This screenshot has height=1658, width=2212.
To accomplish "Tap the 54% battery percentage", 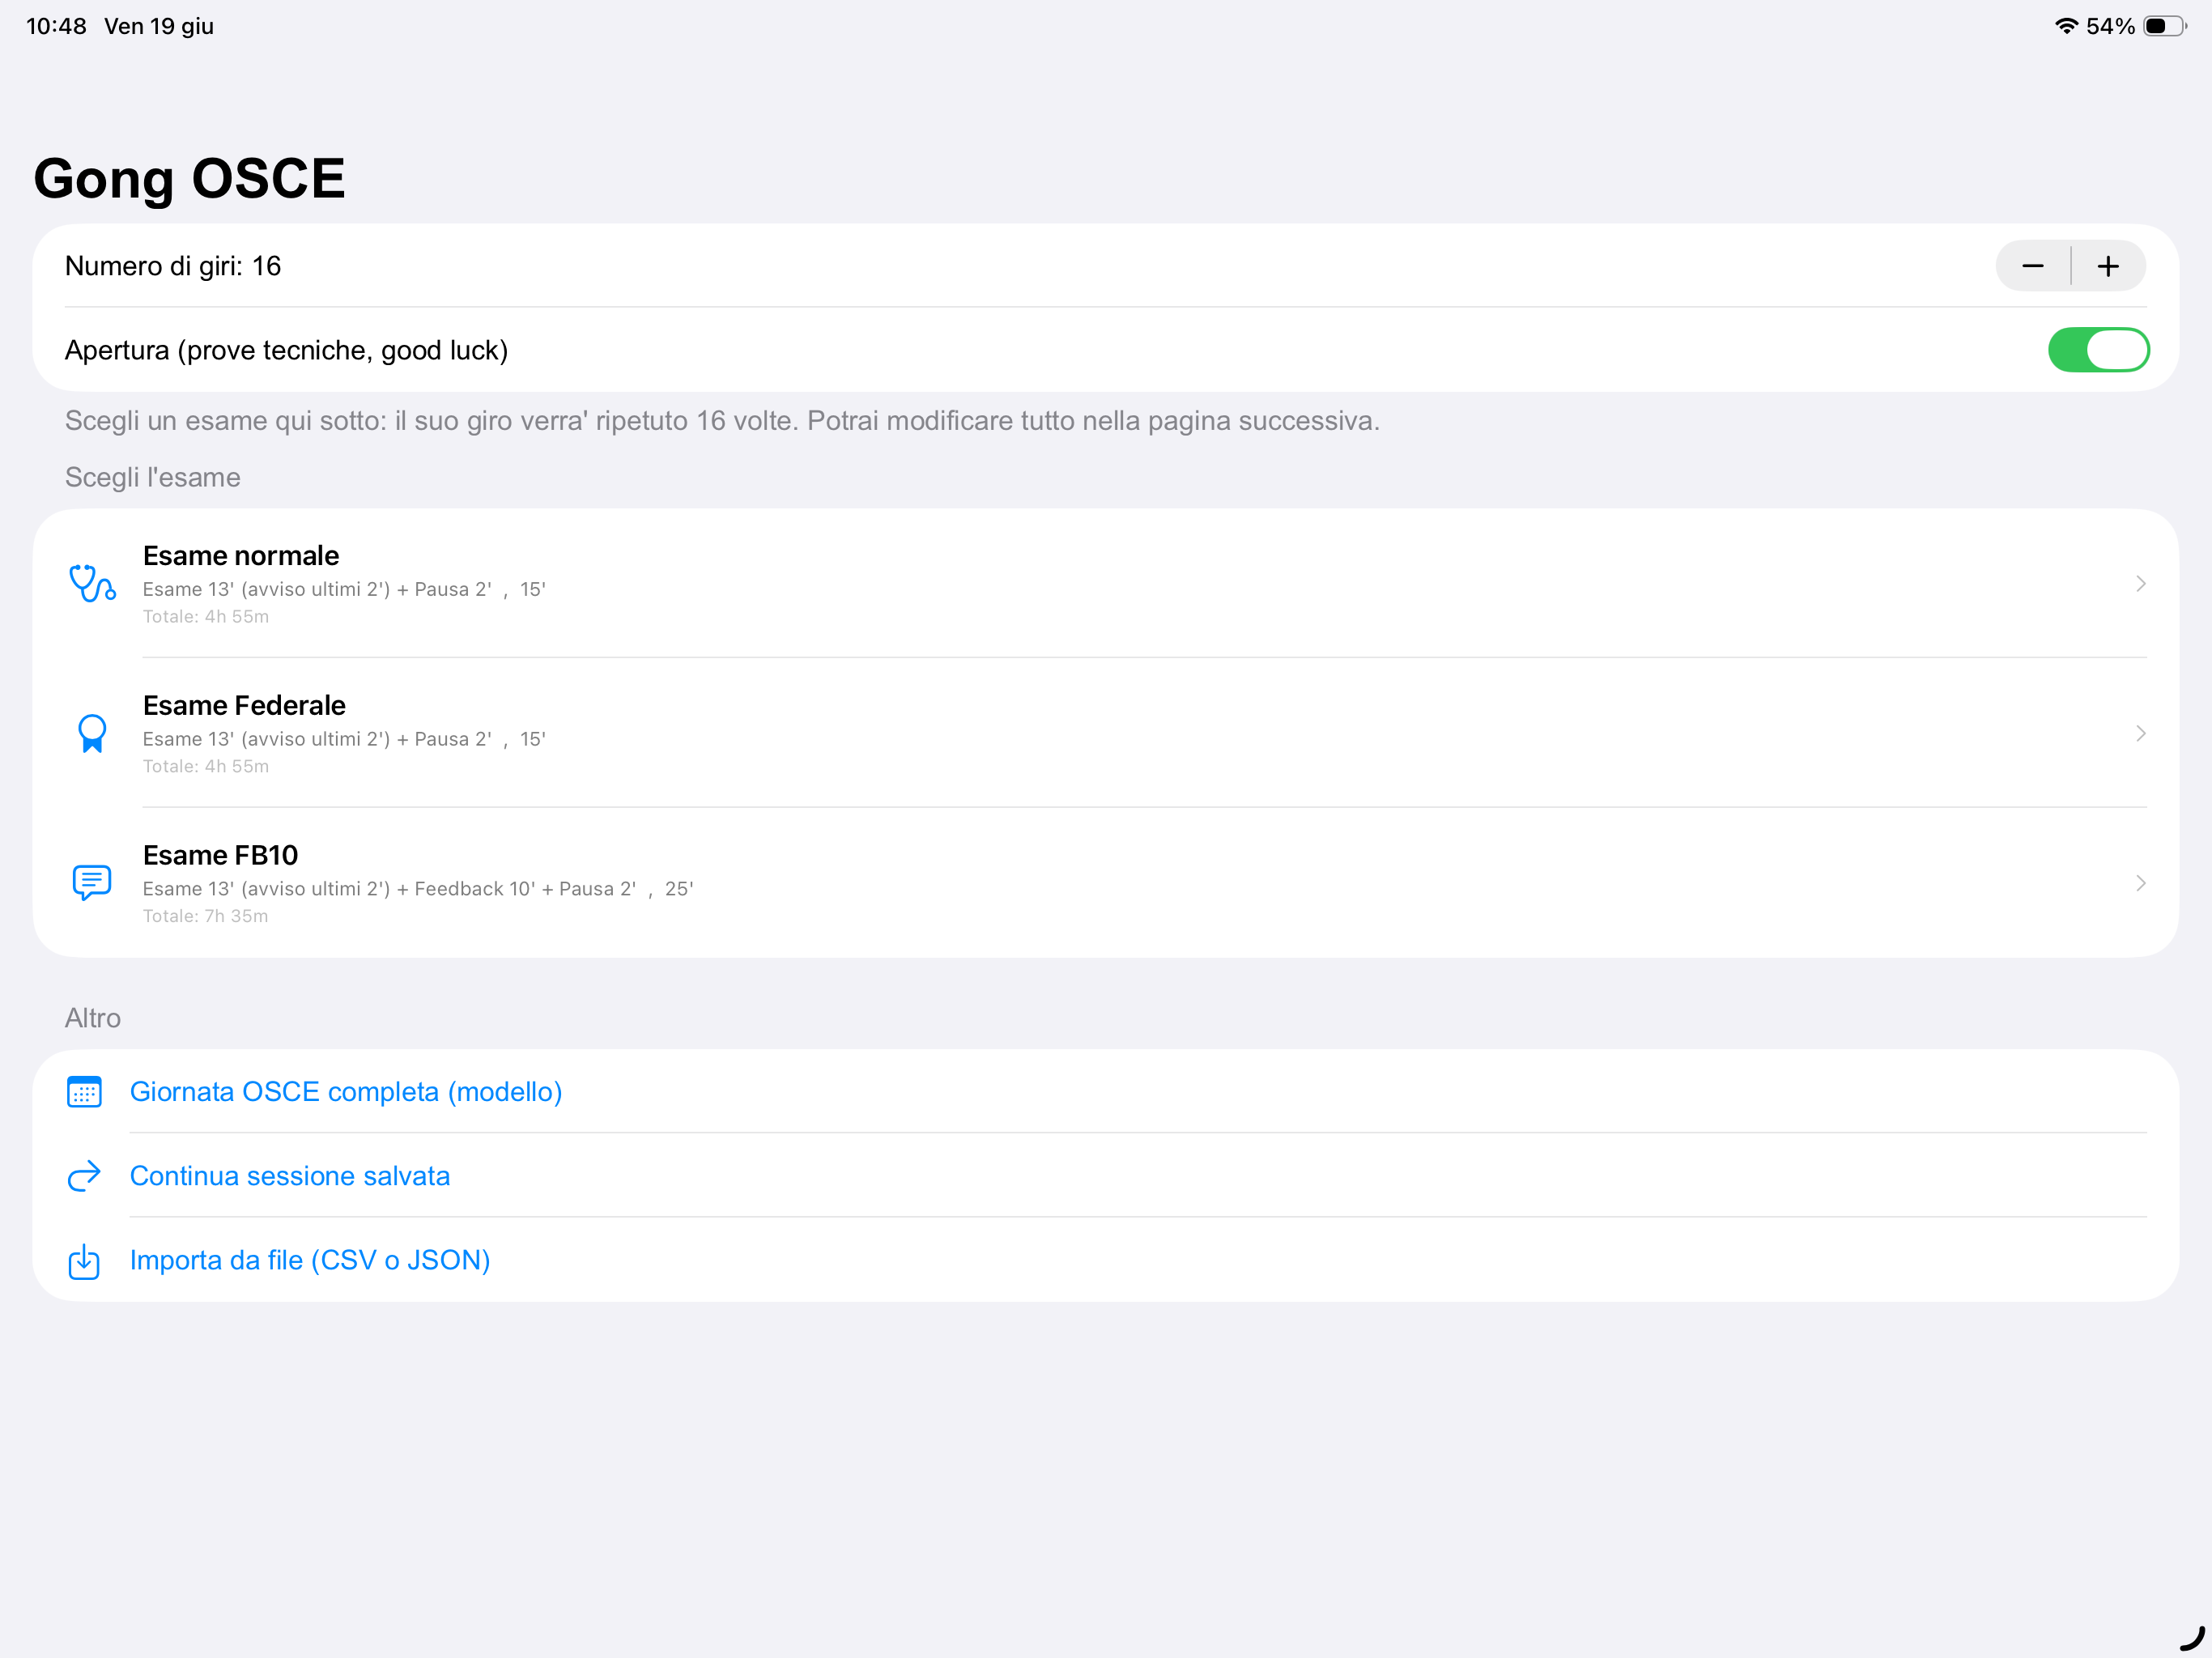I will 2110,26.
